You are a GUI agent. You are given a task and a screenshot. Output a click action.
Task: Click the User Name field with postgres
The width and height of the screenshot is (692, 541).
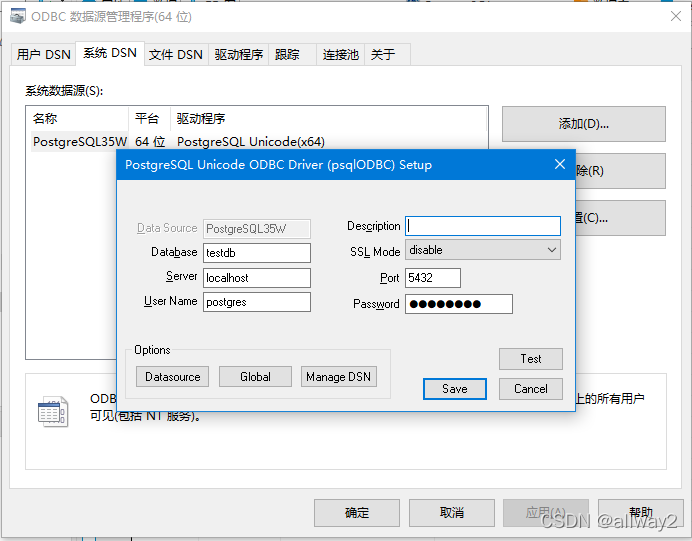point(257,302)
